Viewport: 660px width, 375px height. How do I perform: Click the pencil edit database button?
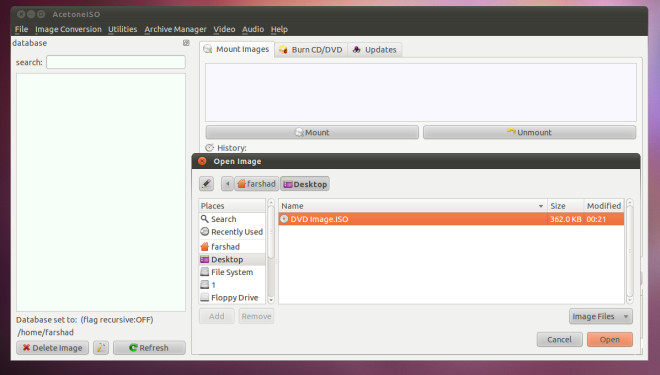click(x=101, y=348)
